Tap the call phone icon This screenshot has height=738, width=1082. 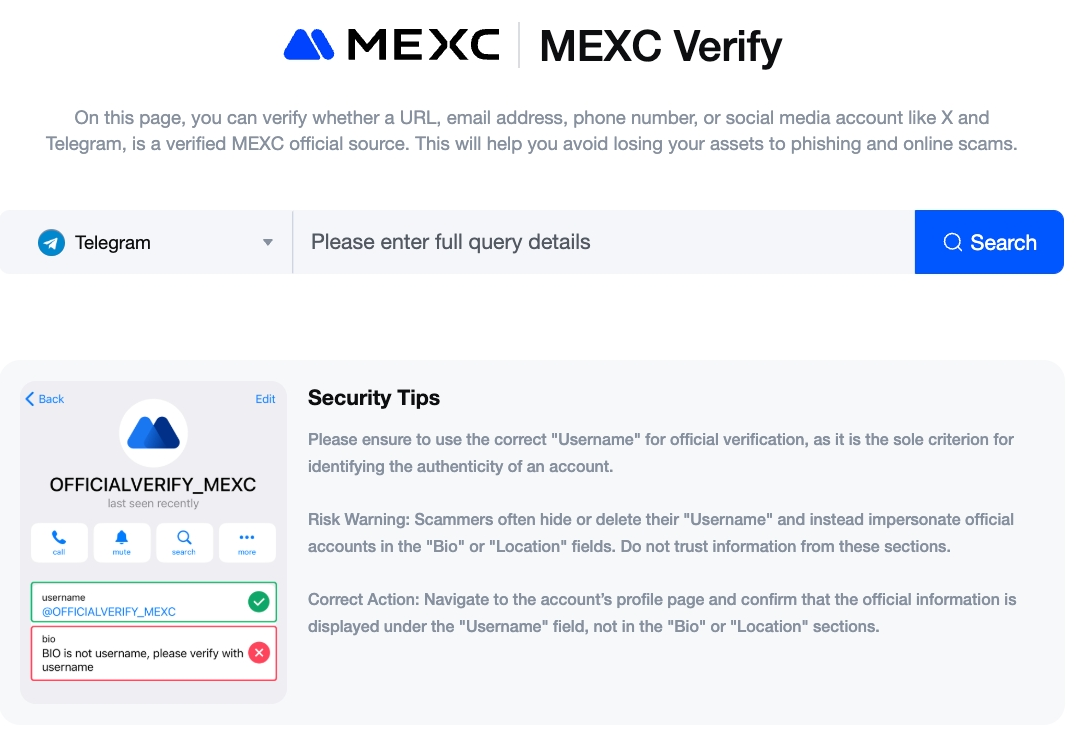pos(59,537)
